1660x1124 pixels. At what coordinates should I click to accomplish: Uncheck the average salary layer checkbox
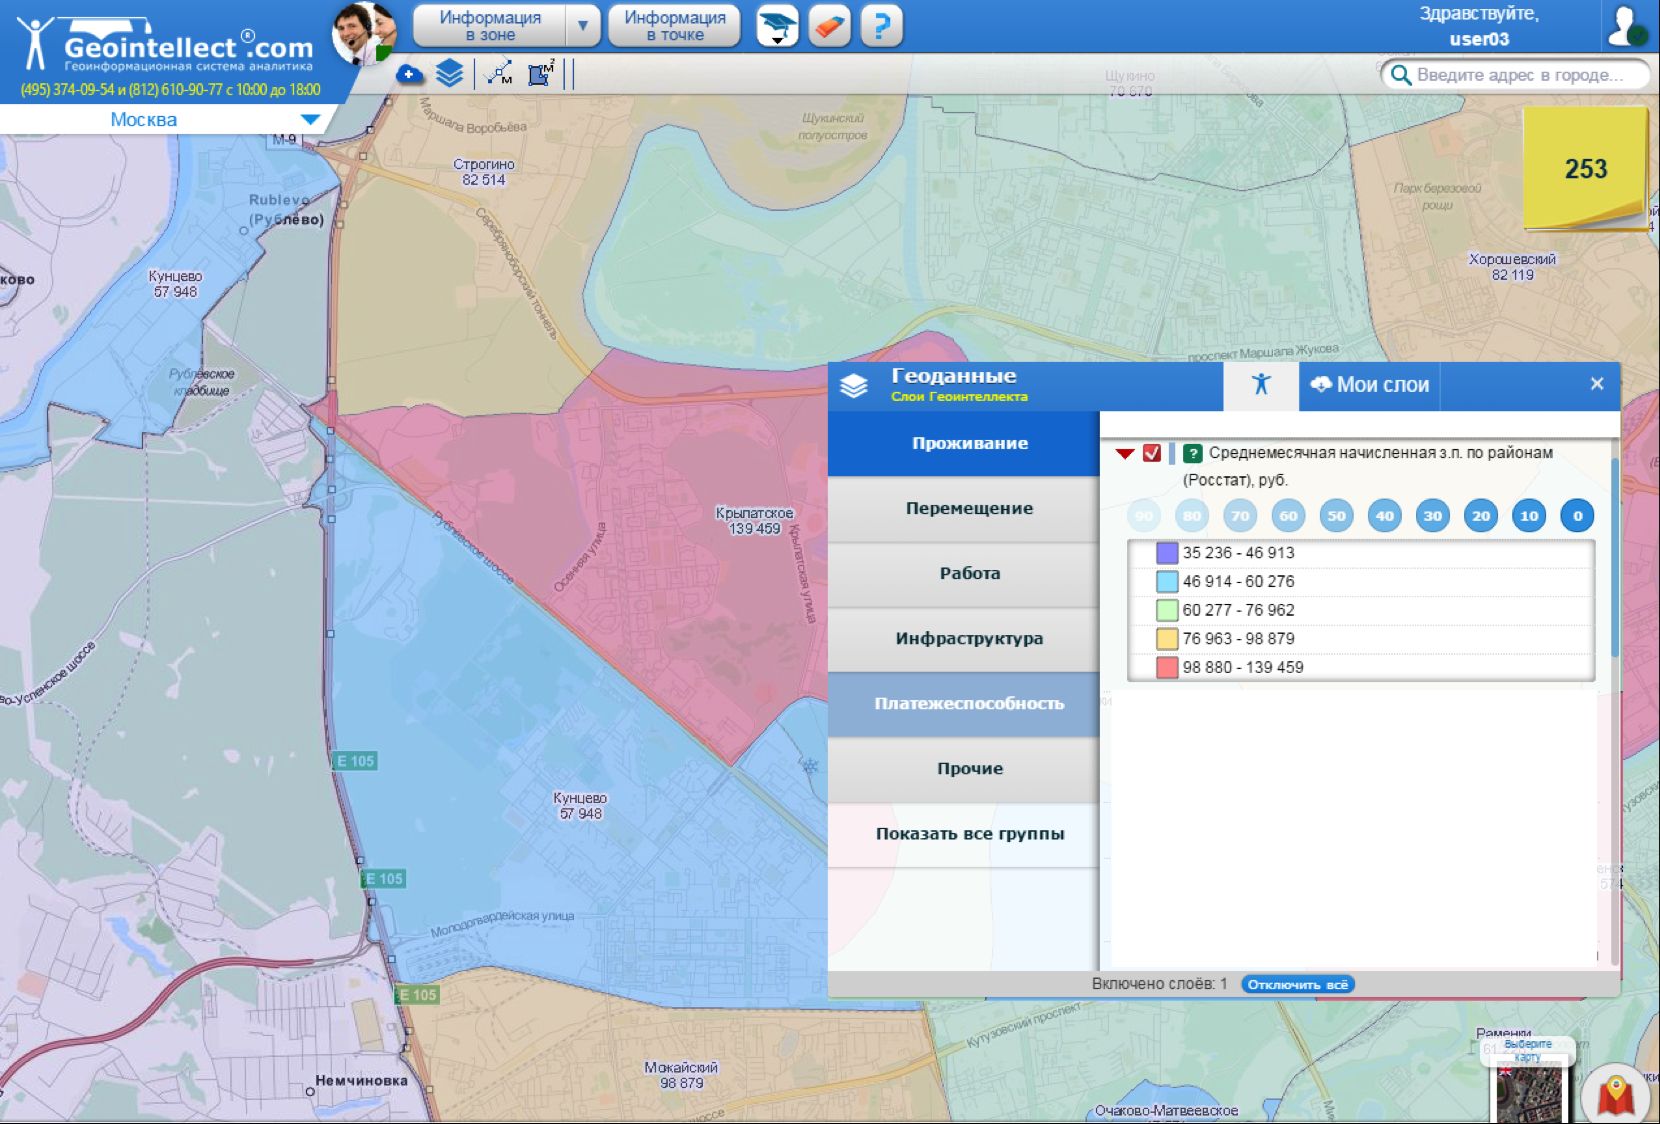pyautogui.click(x=1152, y=453)
